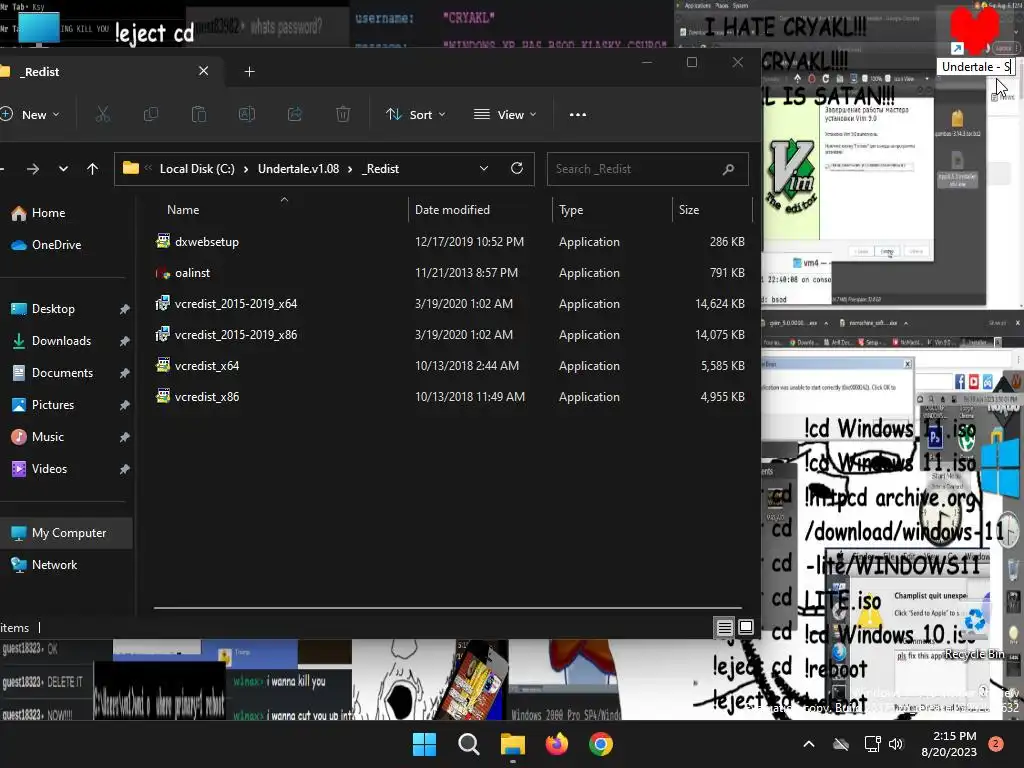Open the Sort dropdown
Image resolution: width=1024 pixels, height=768 pixels.
tap(415, 114)
